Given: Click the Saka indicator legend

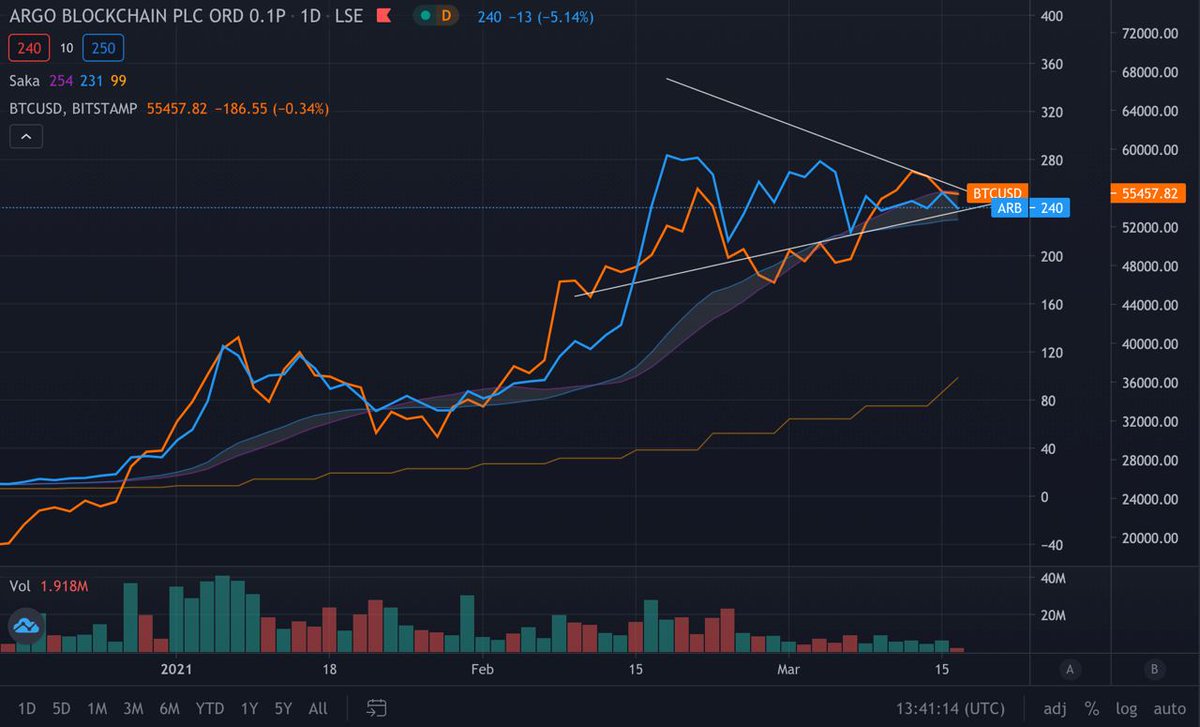Looking at the screenshot, I should point(68,80).
